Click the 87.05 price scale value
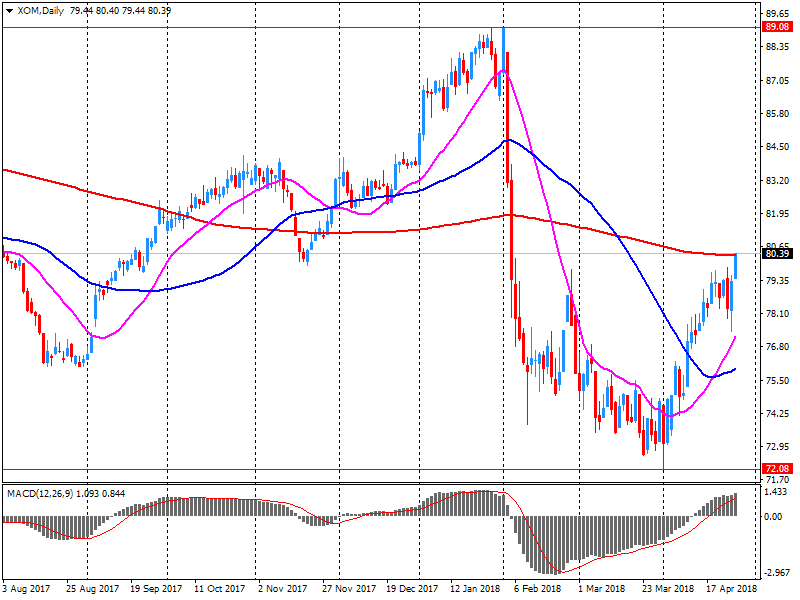800x600 pixels. coord(777,81)
